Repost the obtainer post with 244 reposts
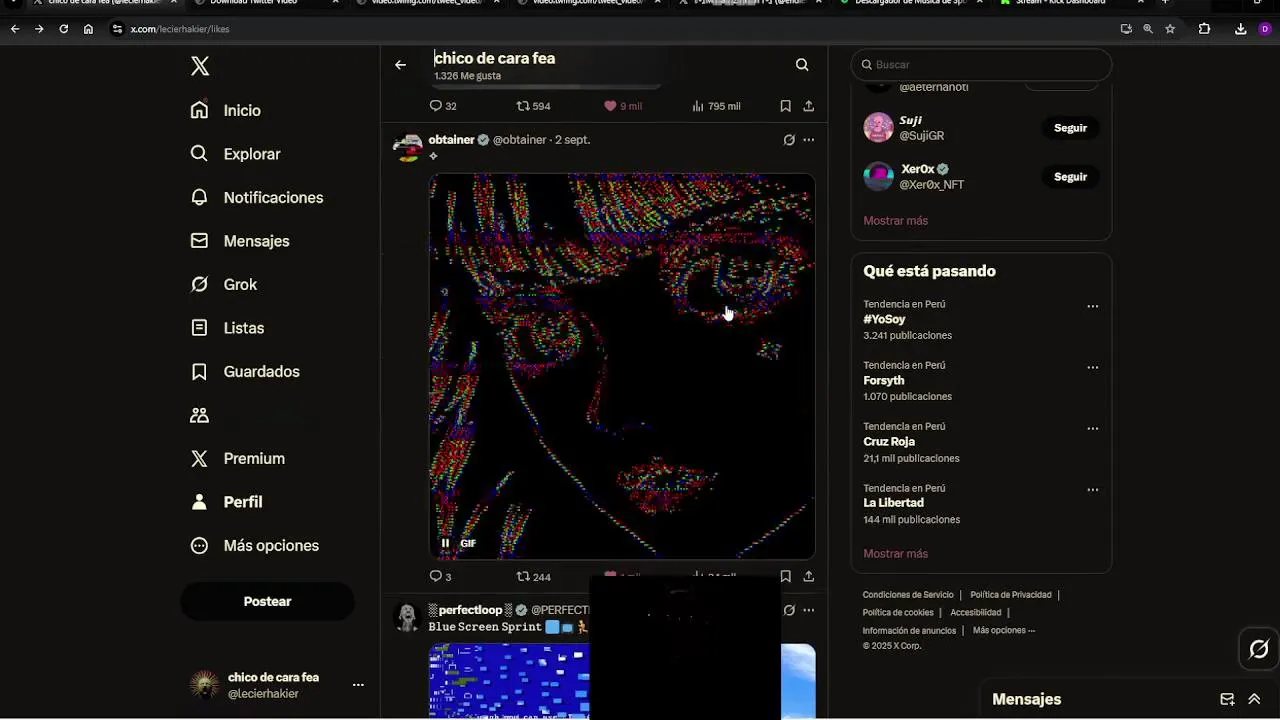The width and height of the screenshot is (1280, 720). coord(533,577)
